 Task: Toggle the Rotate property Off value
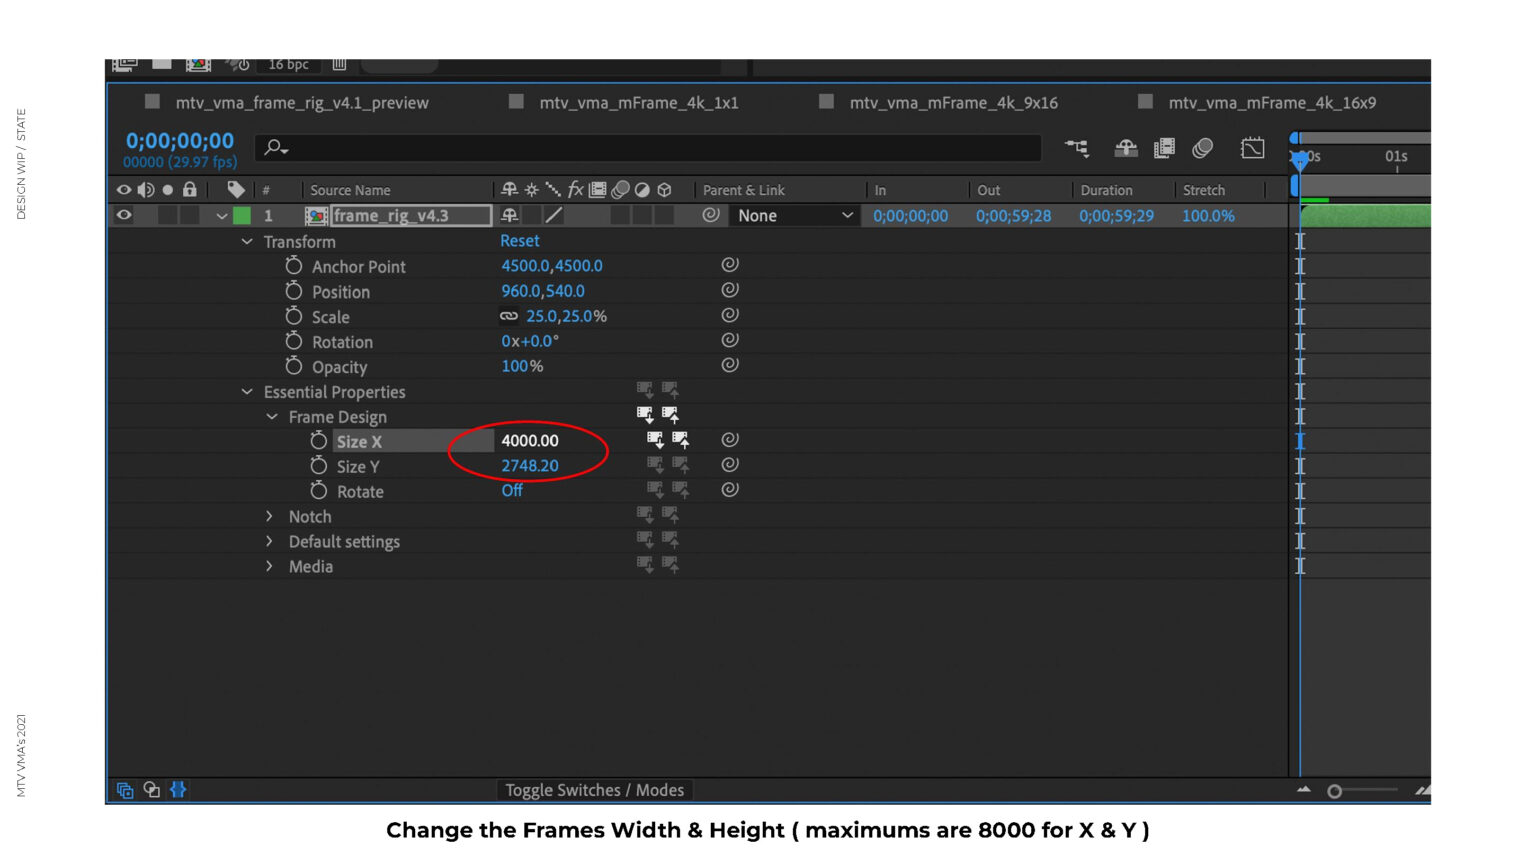pos(512,491)
